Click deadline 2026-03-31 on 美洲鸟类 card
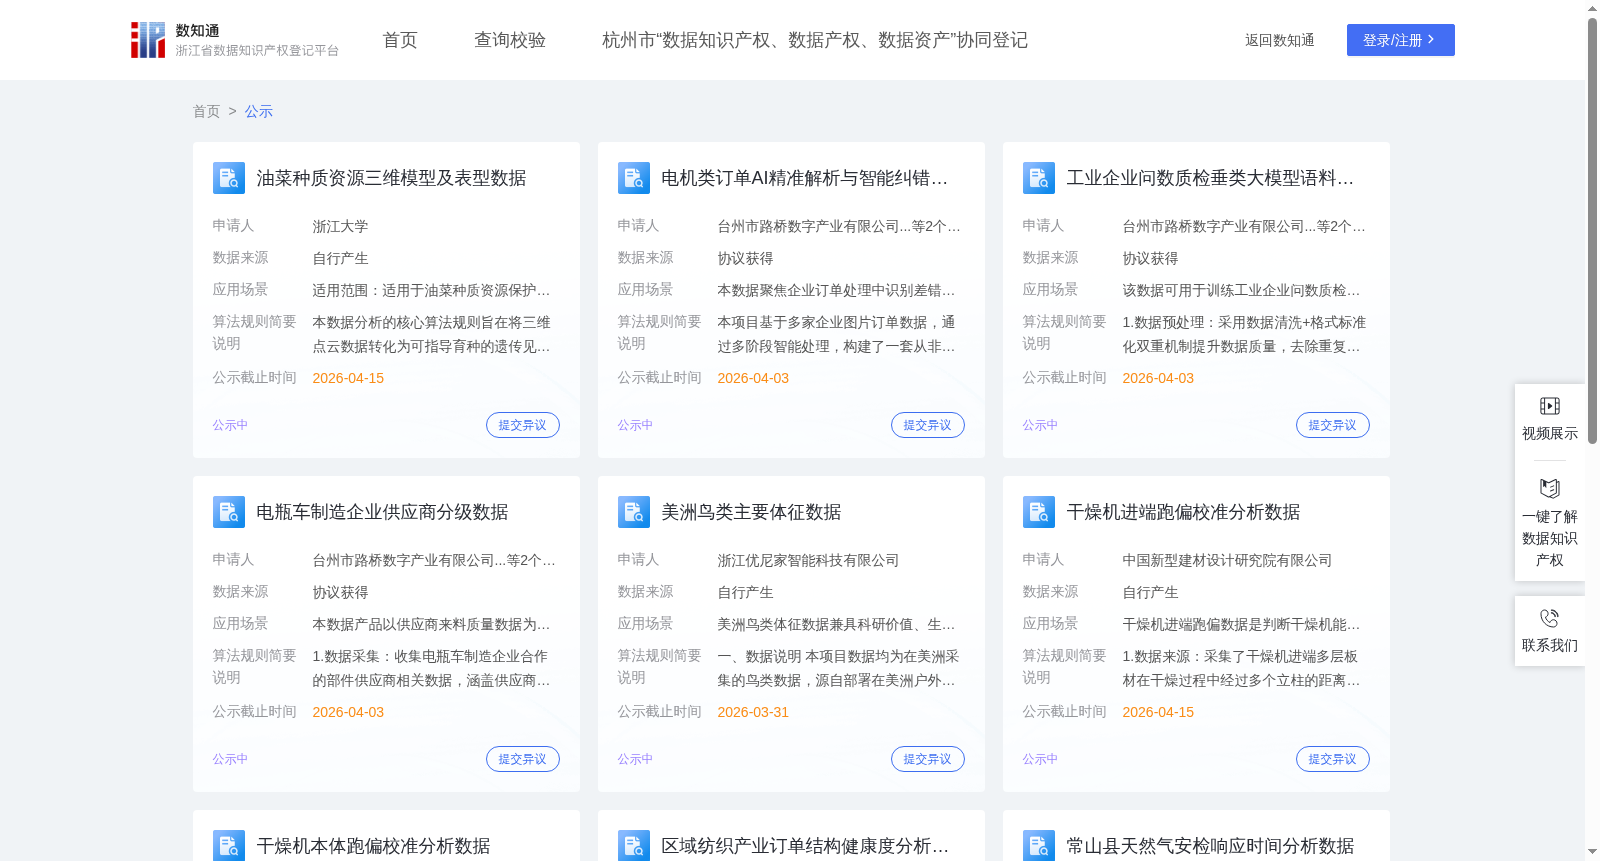Viewport: 1600px width, 861px height. [753, 712]
